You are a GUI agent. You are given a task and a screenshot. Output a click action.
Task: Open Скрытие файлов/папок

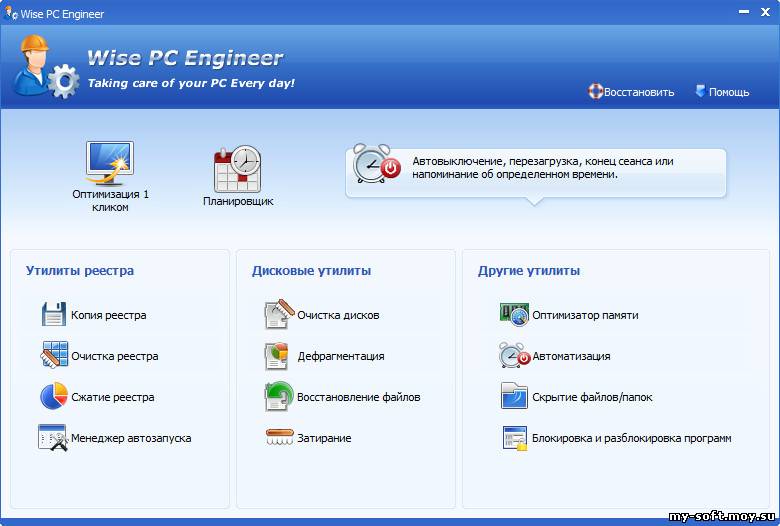[592, 397]
